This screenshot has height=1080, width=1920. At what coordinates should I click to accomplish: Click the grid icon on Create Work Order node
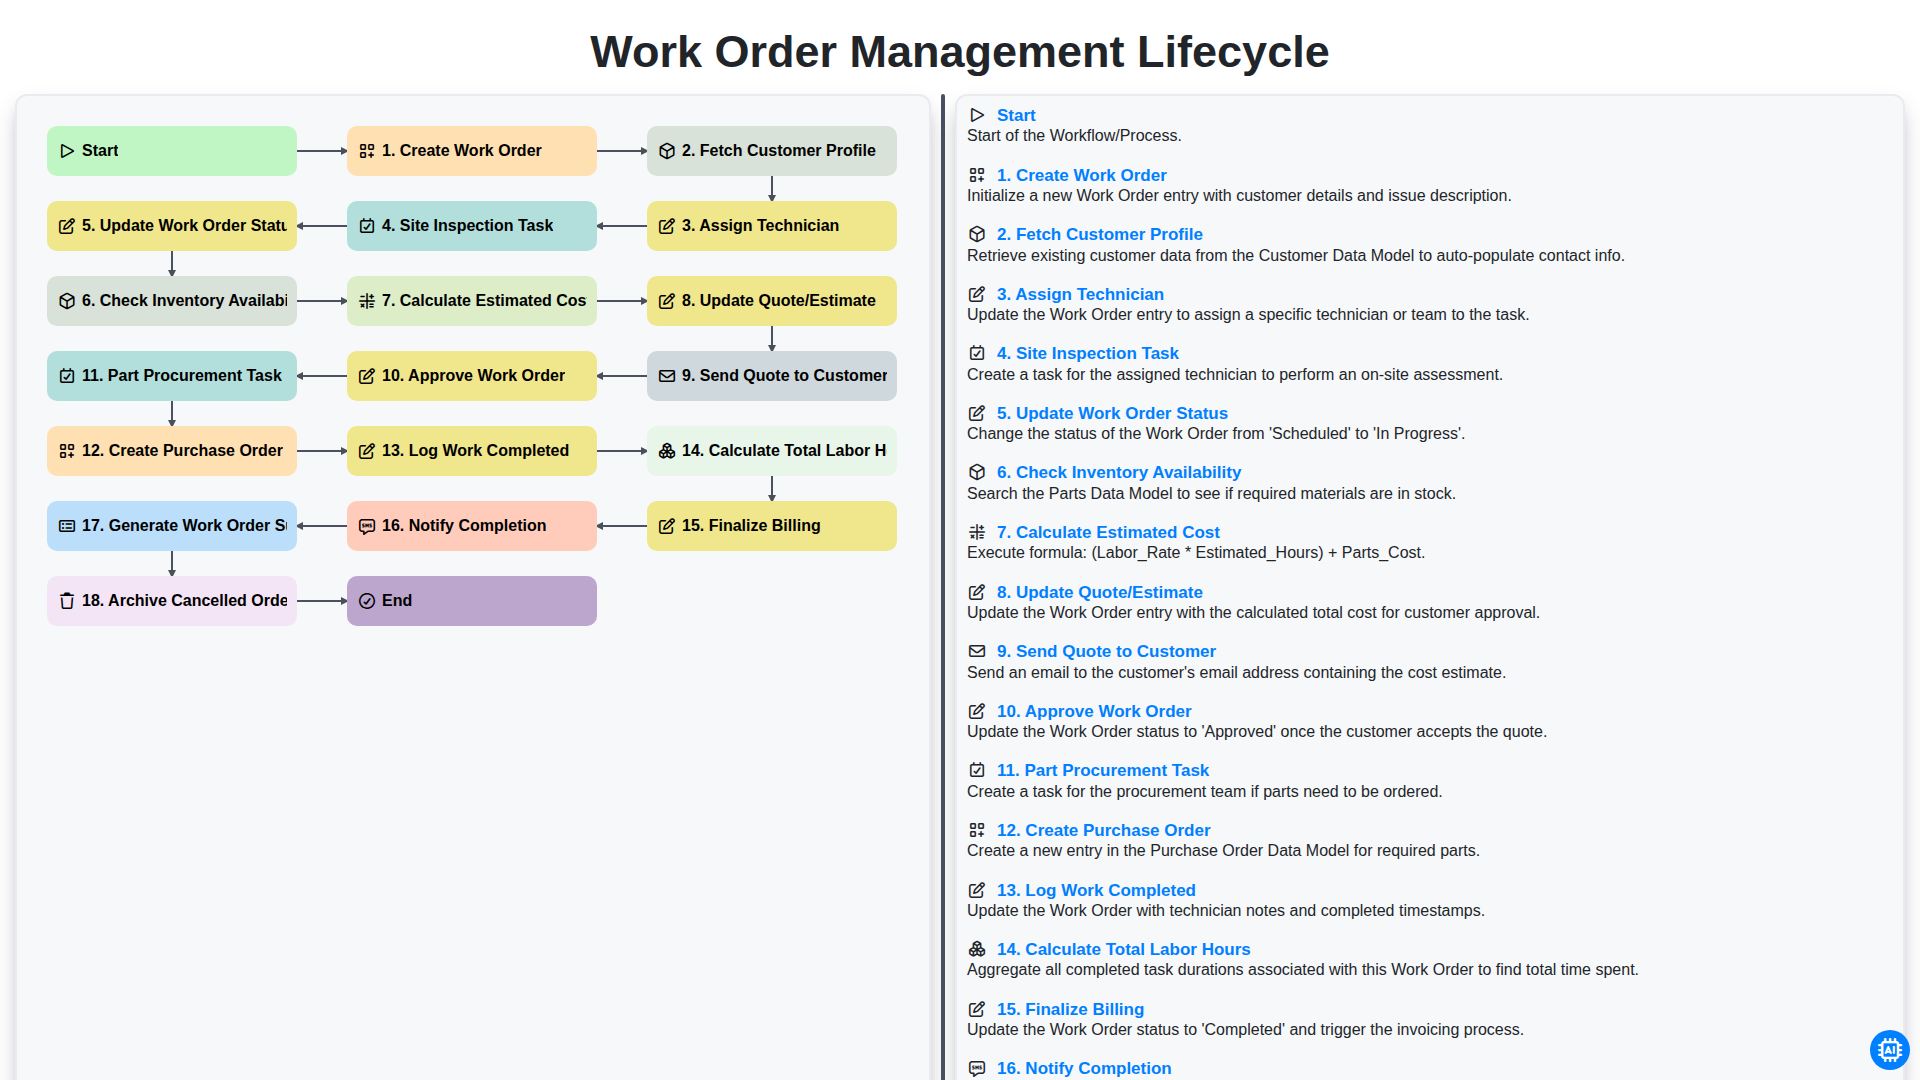pyautogui.click(x=367, y=151)
